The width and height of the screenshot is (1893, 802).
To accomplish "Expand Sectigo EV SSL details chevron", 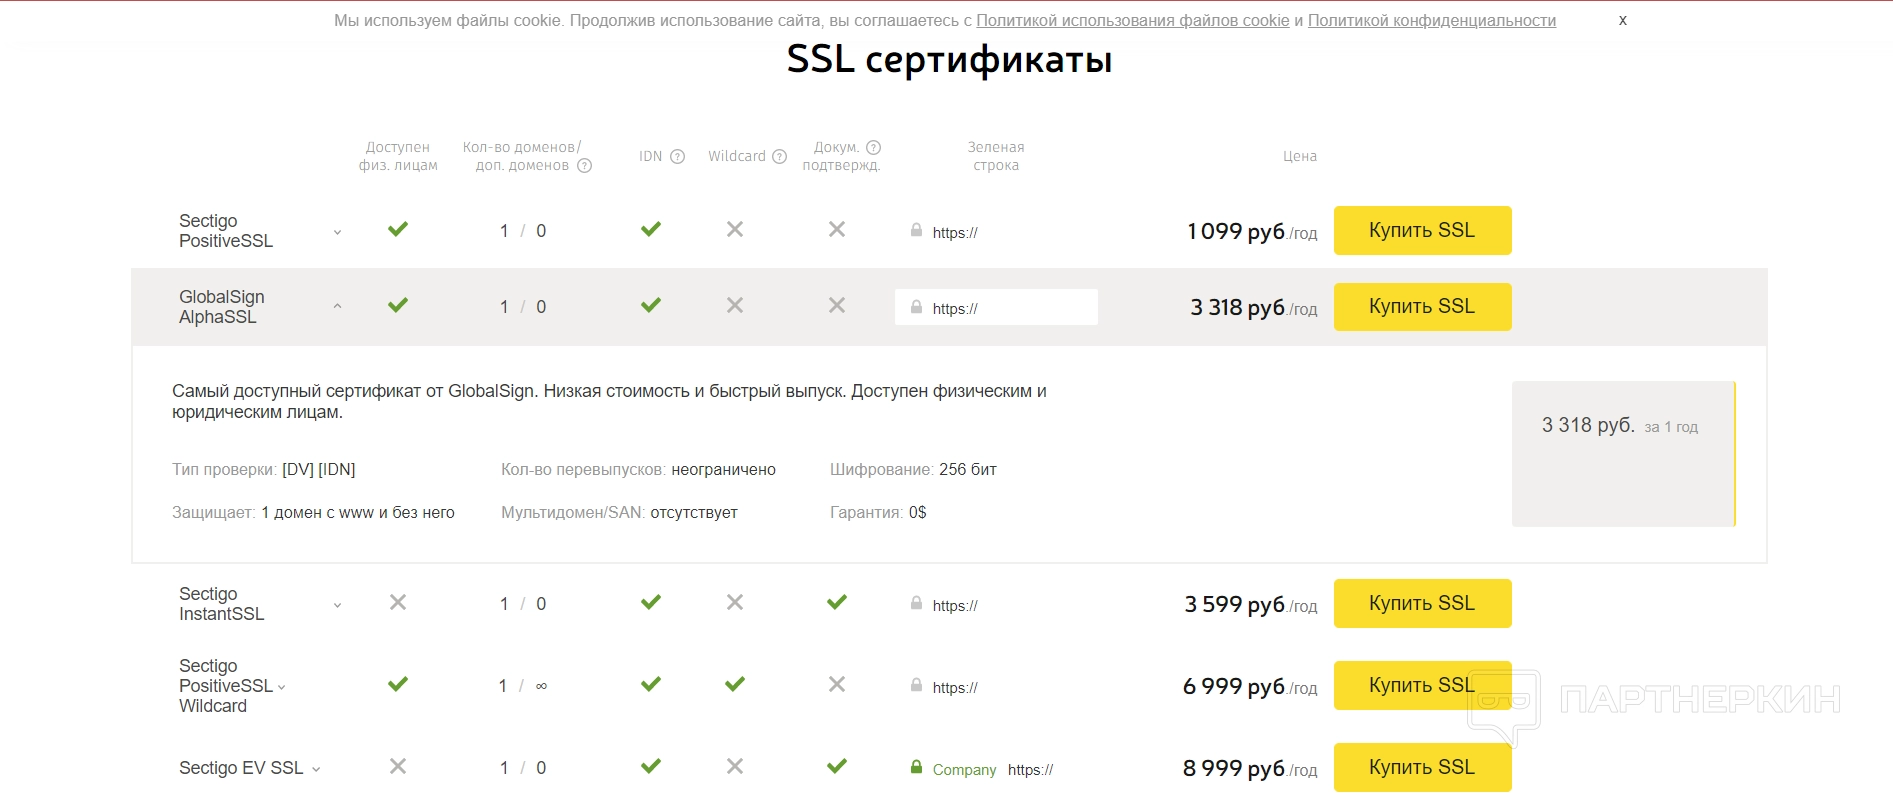I will 316,769.
